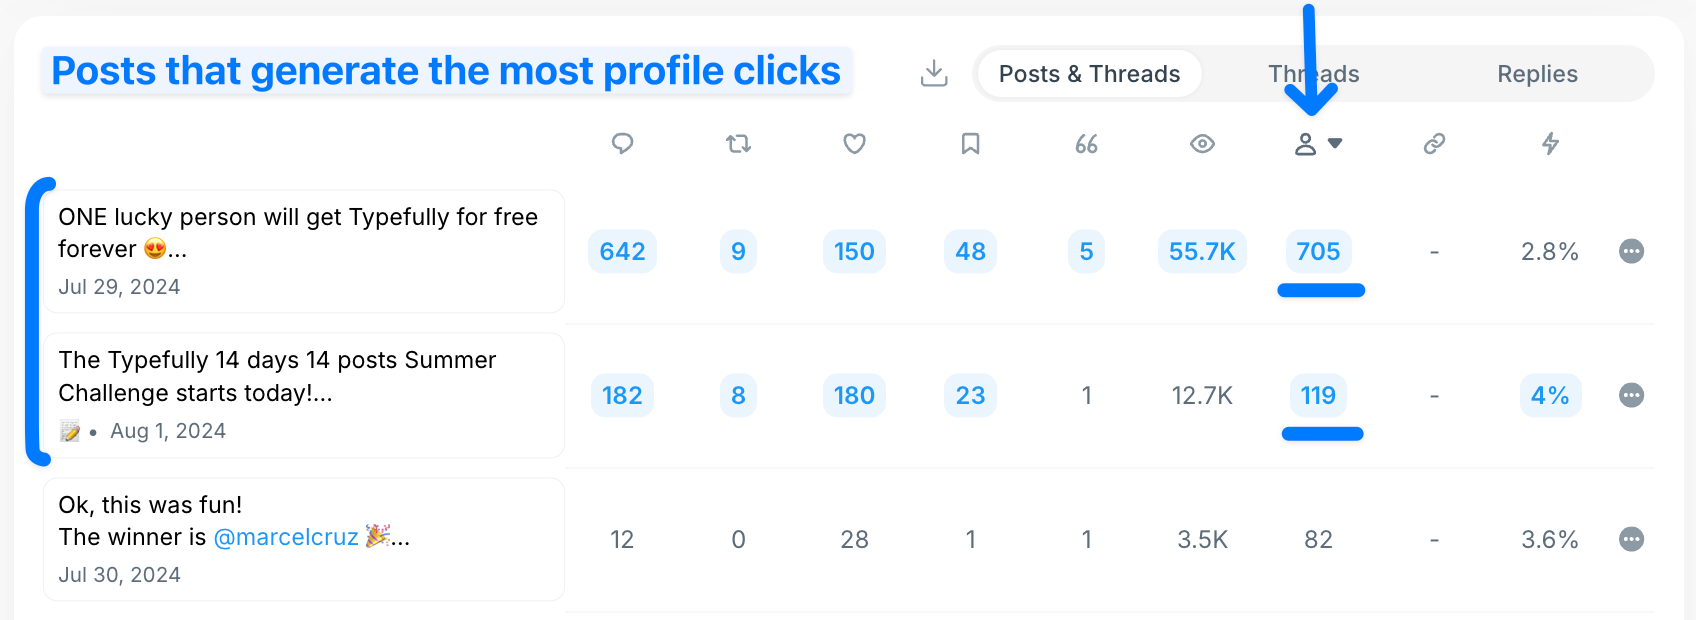
Task: Switch to the Threads tab
Action: click(1313, 73)
